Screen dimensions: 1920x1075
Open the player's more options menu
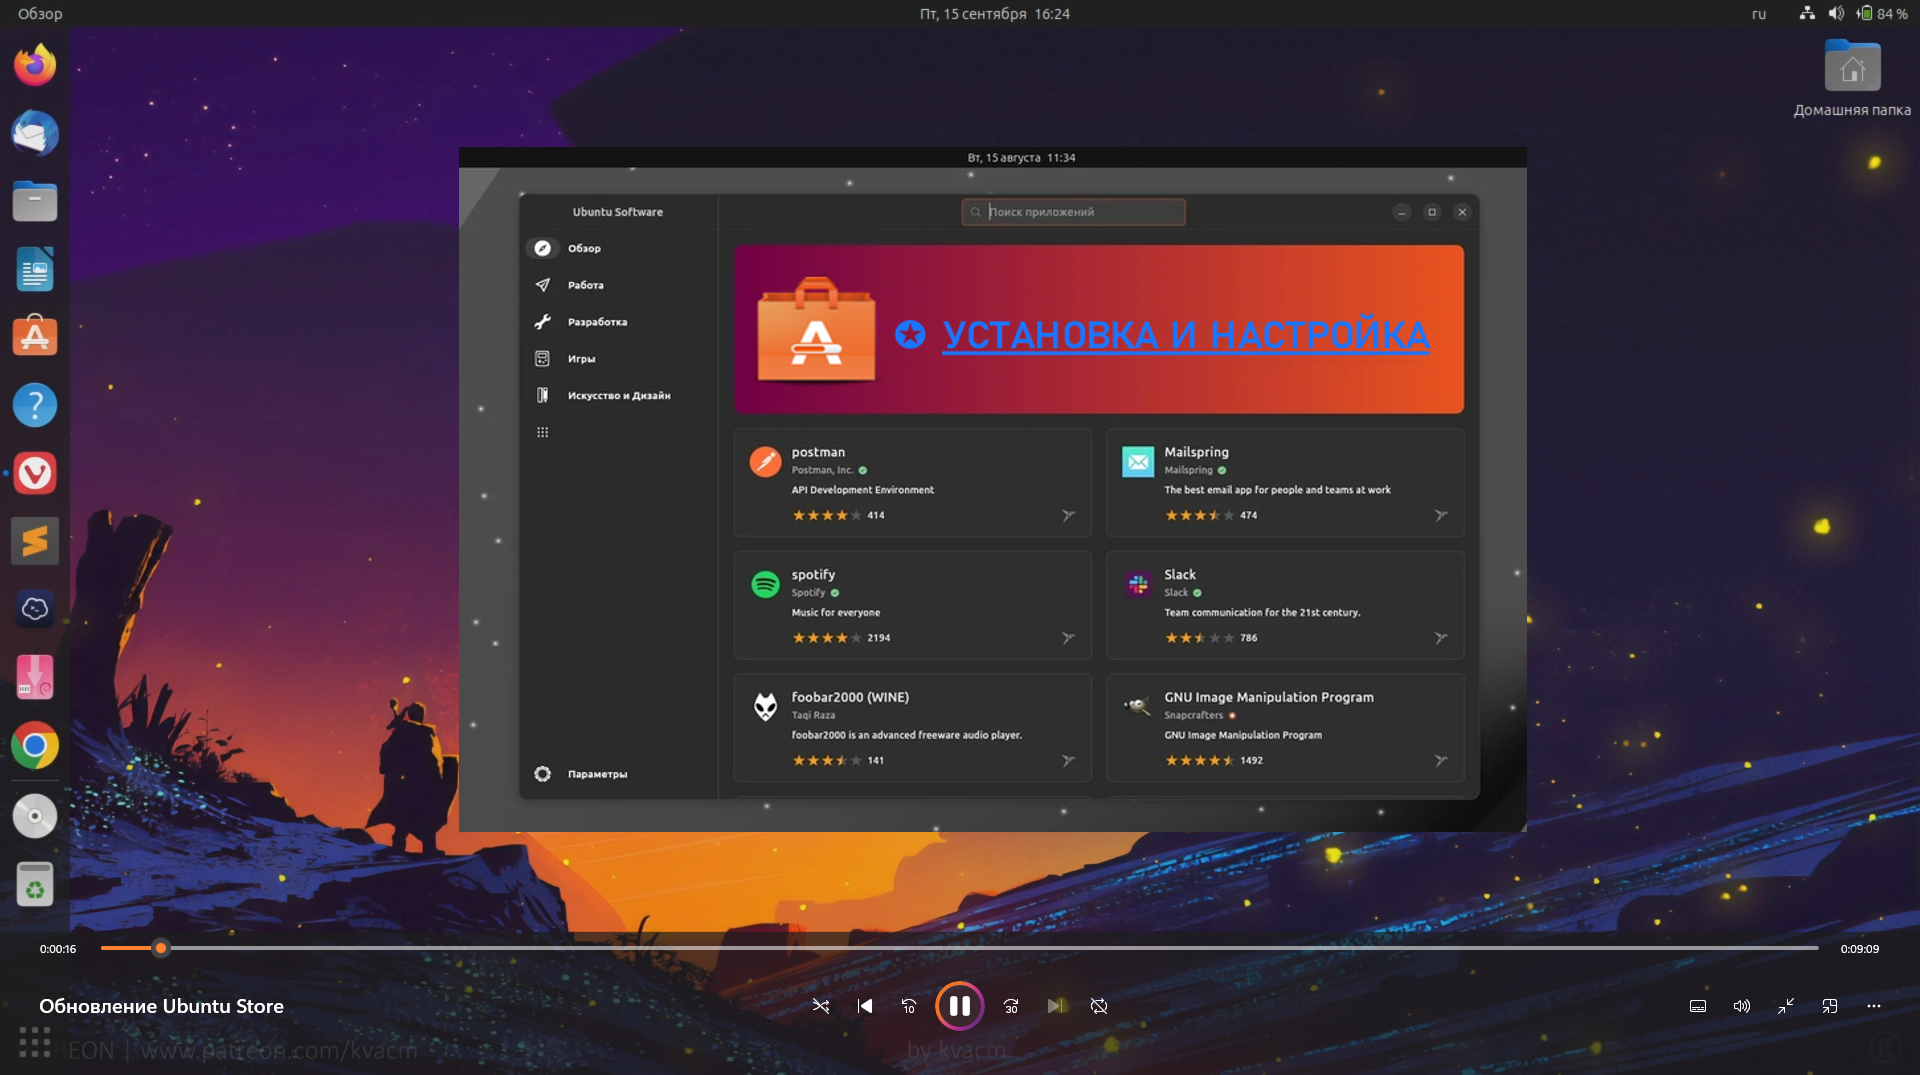tap(1874, 1006)
